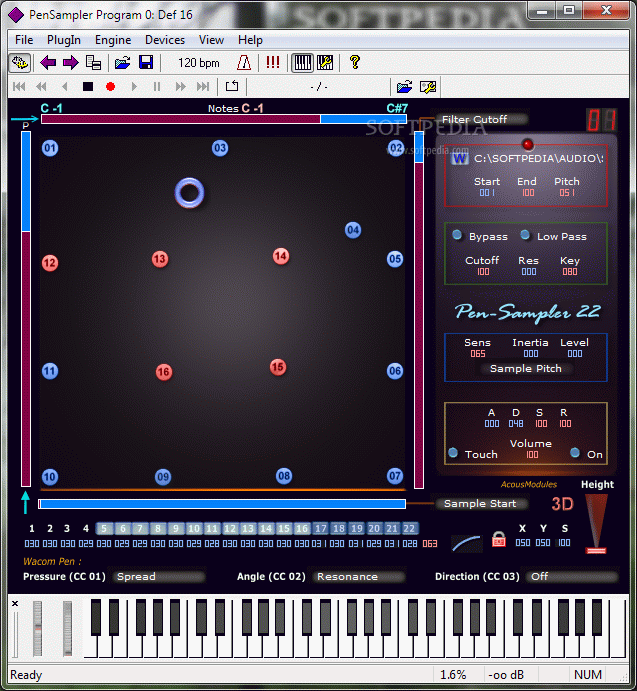Pause playback in transport bar
The image size is (637, 691).
(x=157, y=86)
